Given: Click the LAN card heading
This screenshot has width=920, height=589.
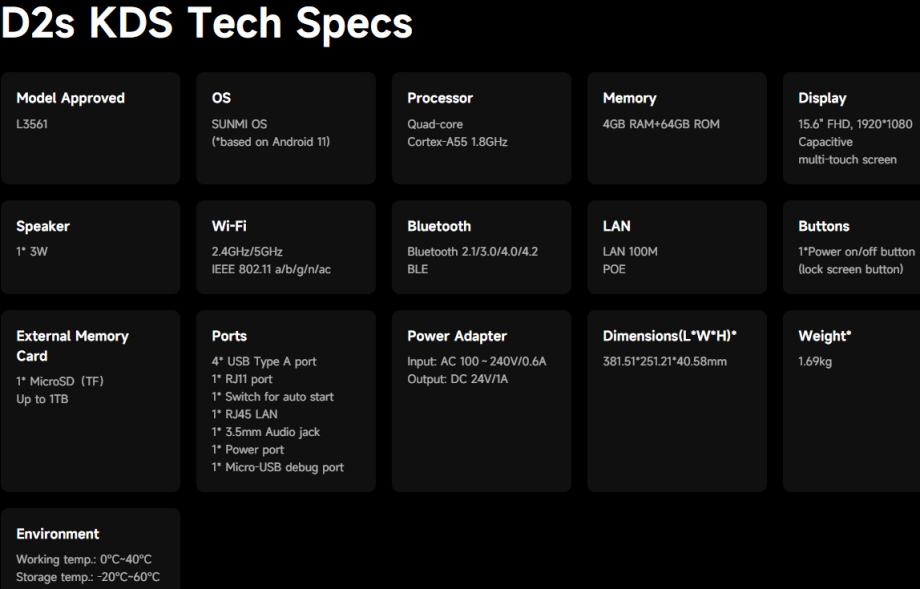Looking at the screenshot, I should [x=617, y=226].
